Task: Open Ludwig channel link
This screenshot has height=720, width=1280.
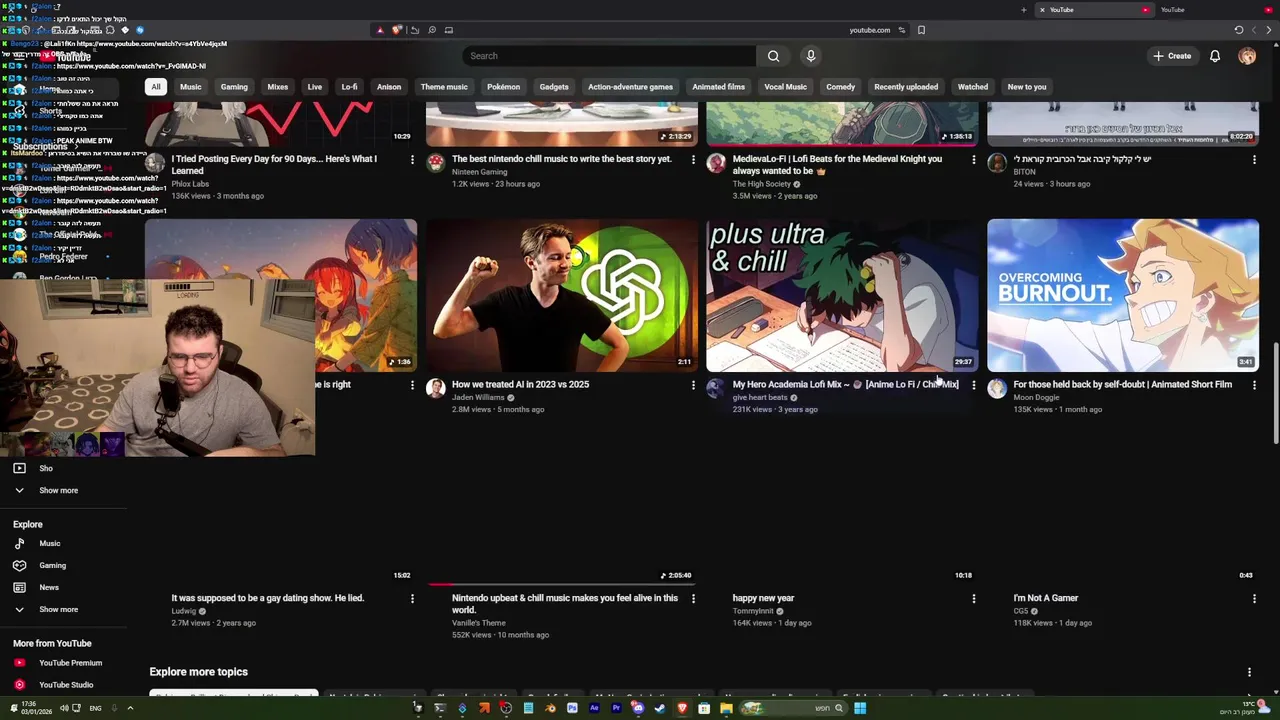Action: click(184, 611)
